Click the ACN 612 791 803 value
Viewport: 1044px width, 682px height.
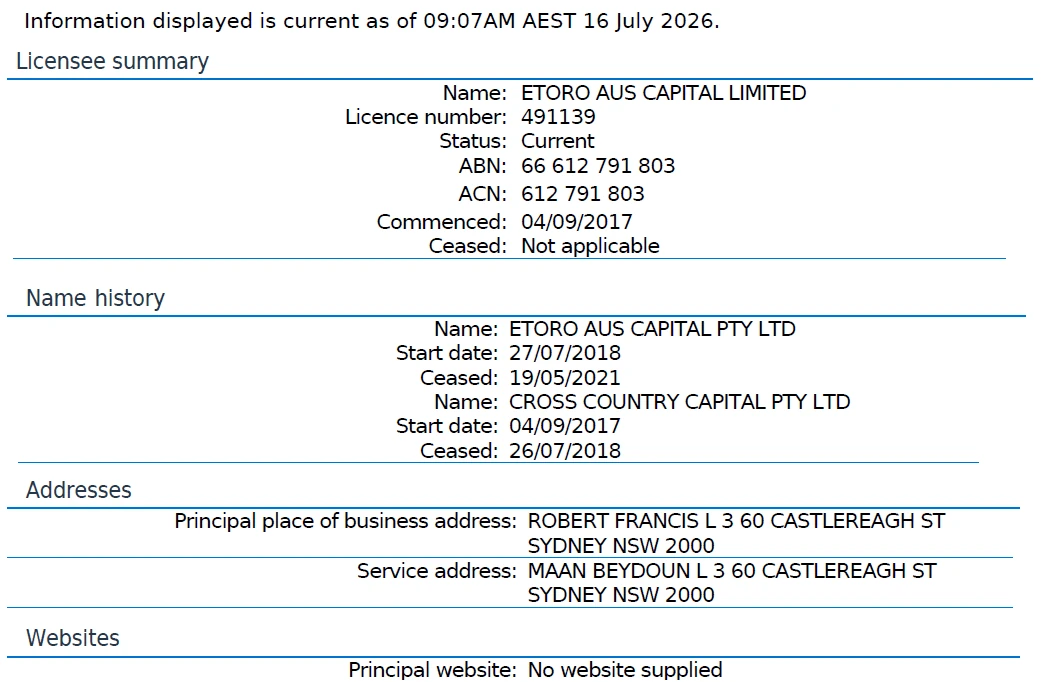(x=583, y=194)
